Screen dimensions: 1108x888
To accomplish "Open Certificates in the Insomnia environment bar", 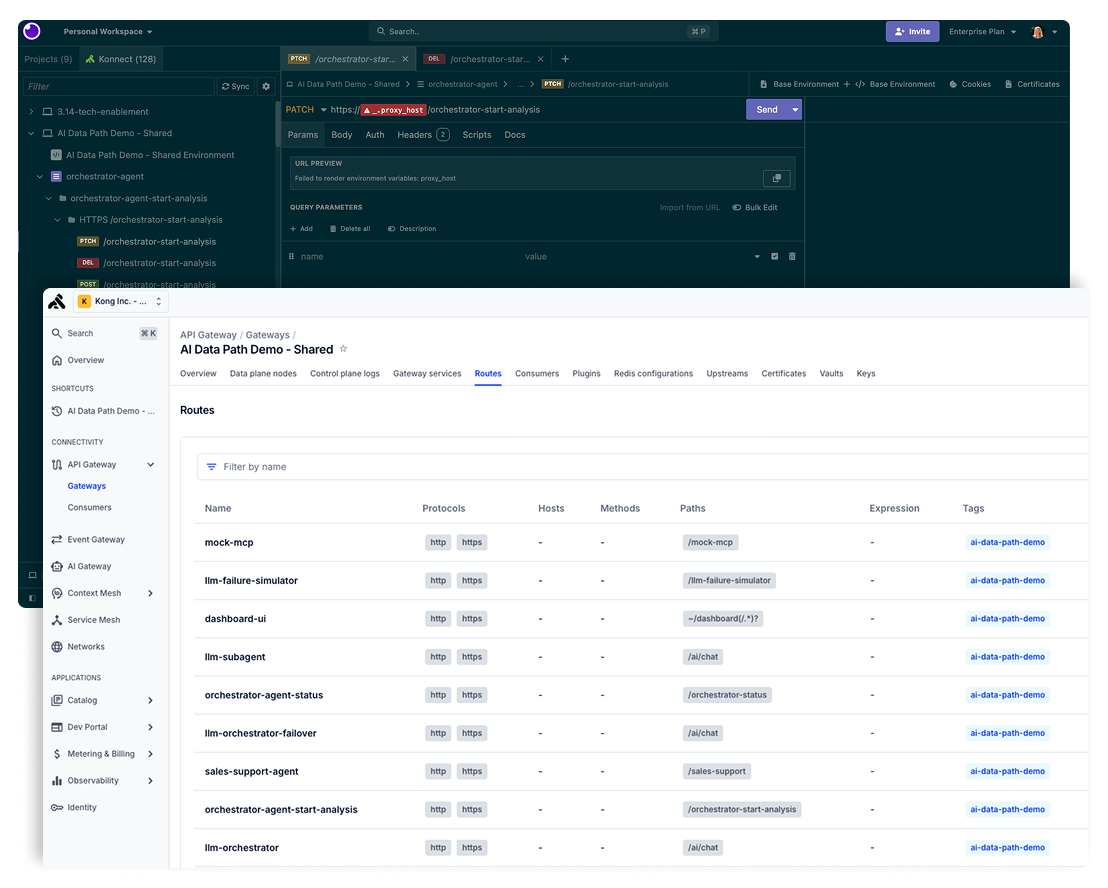I will tap(1032, 84).
